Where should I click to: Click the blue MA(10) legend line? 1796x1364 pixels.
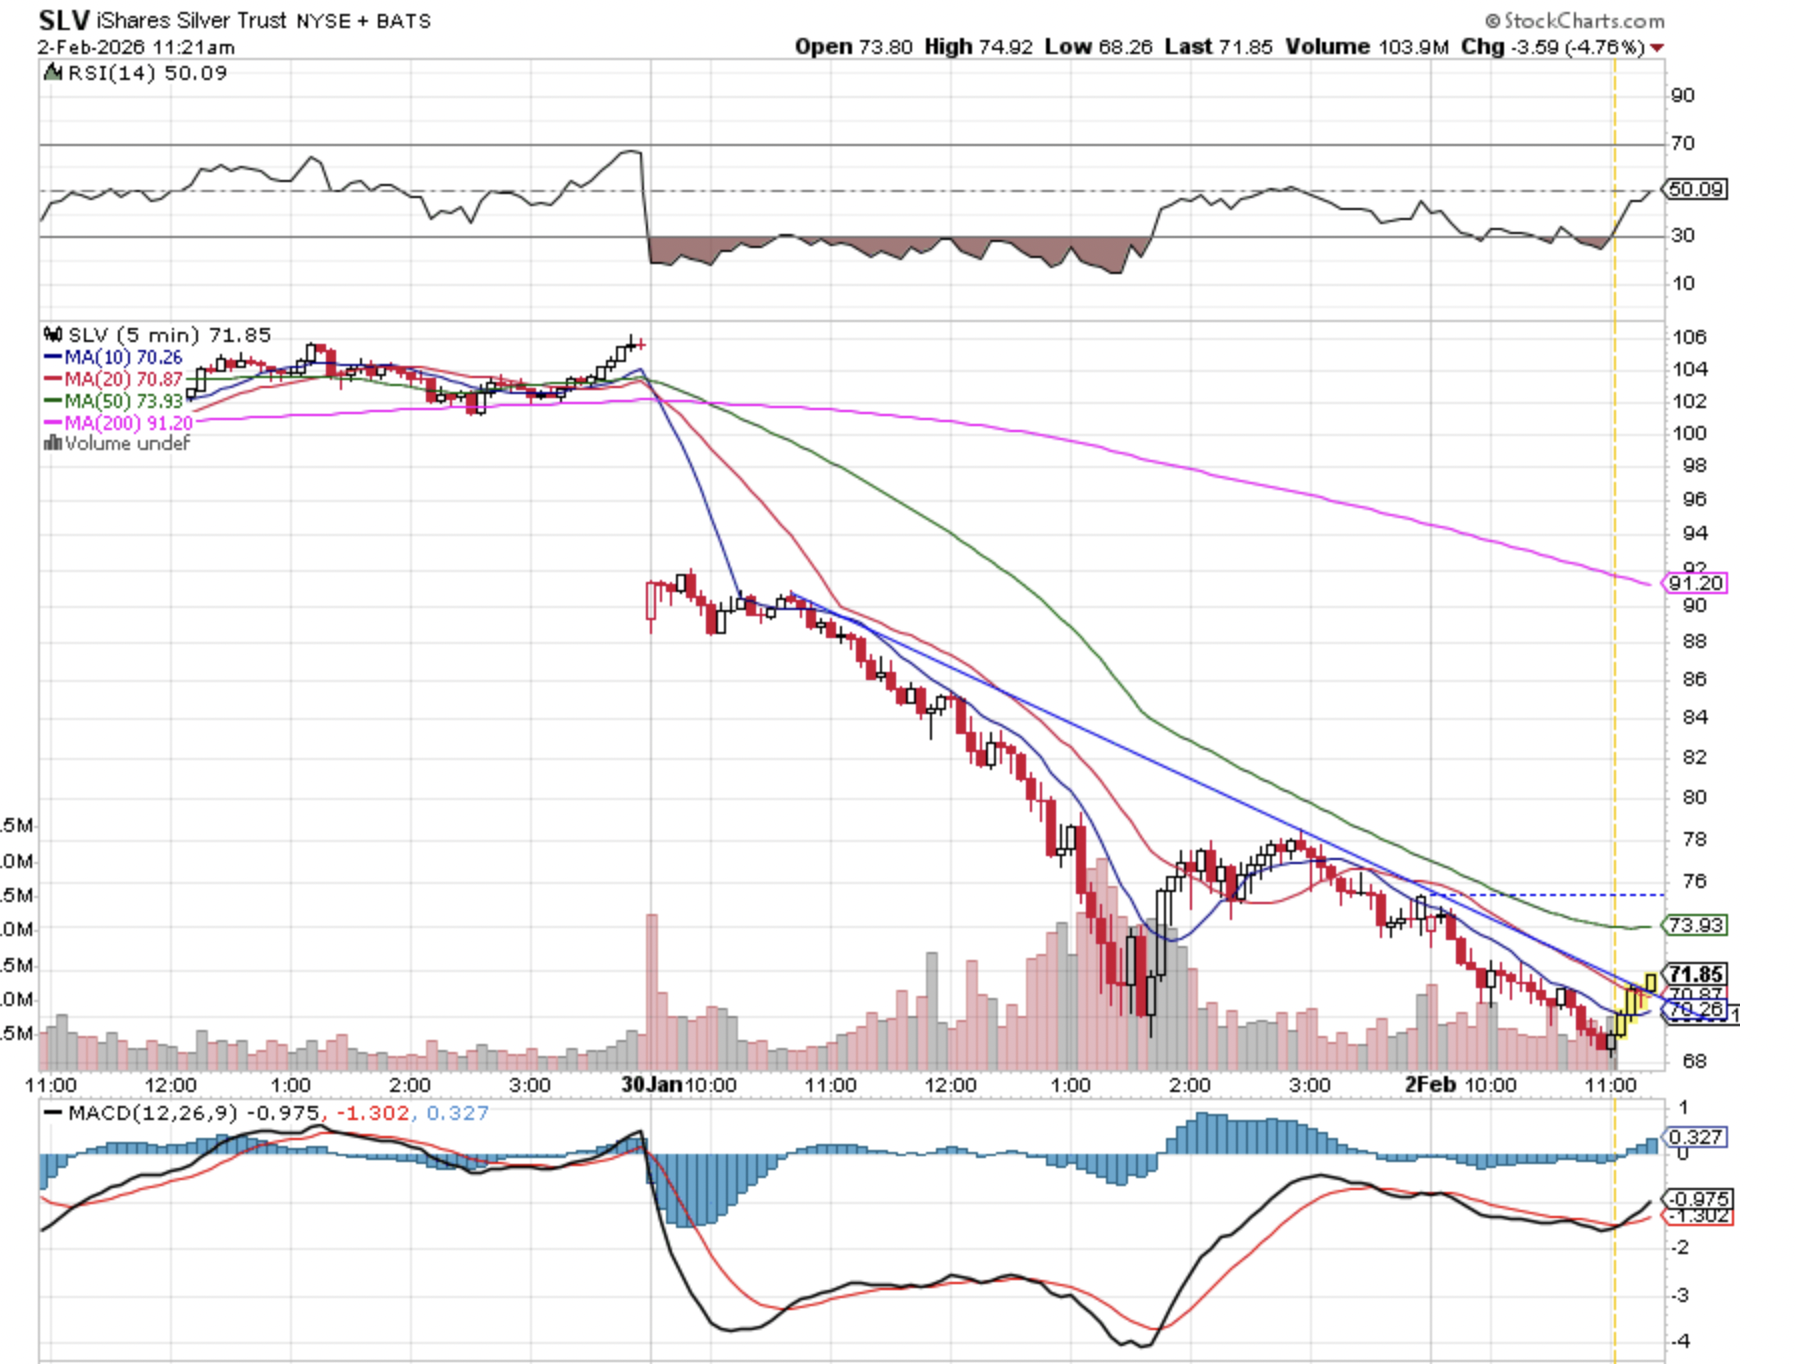coord(53,357)
